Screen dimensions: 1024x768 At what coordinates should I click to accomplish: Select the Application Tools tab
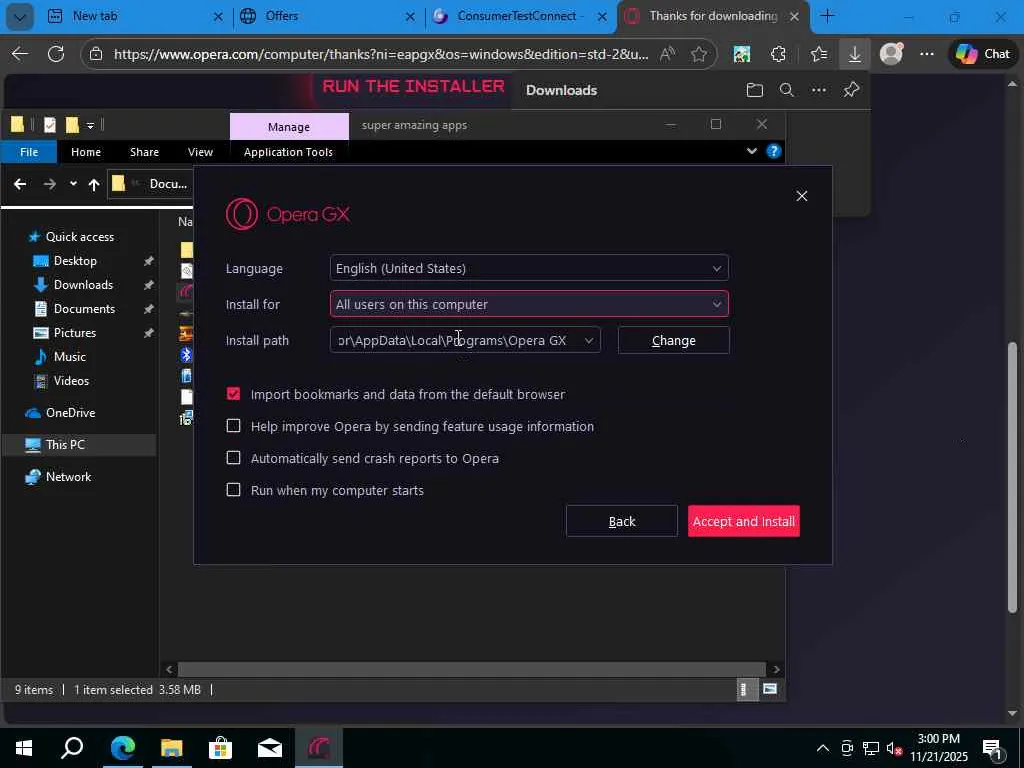coord(288,152)
